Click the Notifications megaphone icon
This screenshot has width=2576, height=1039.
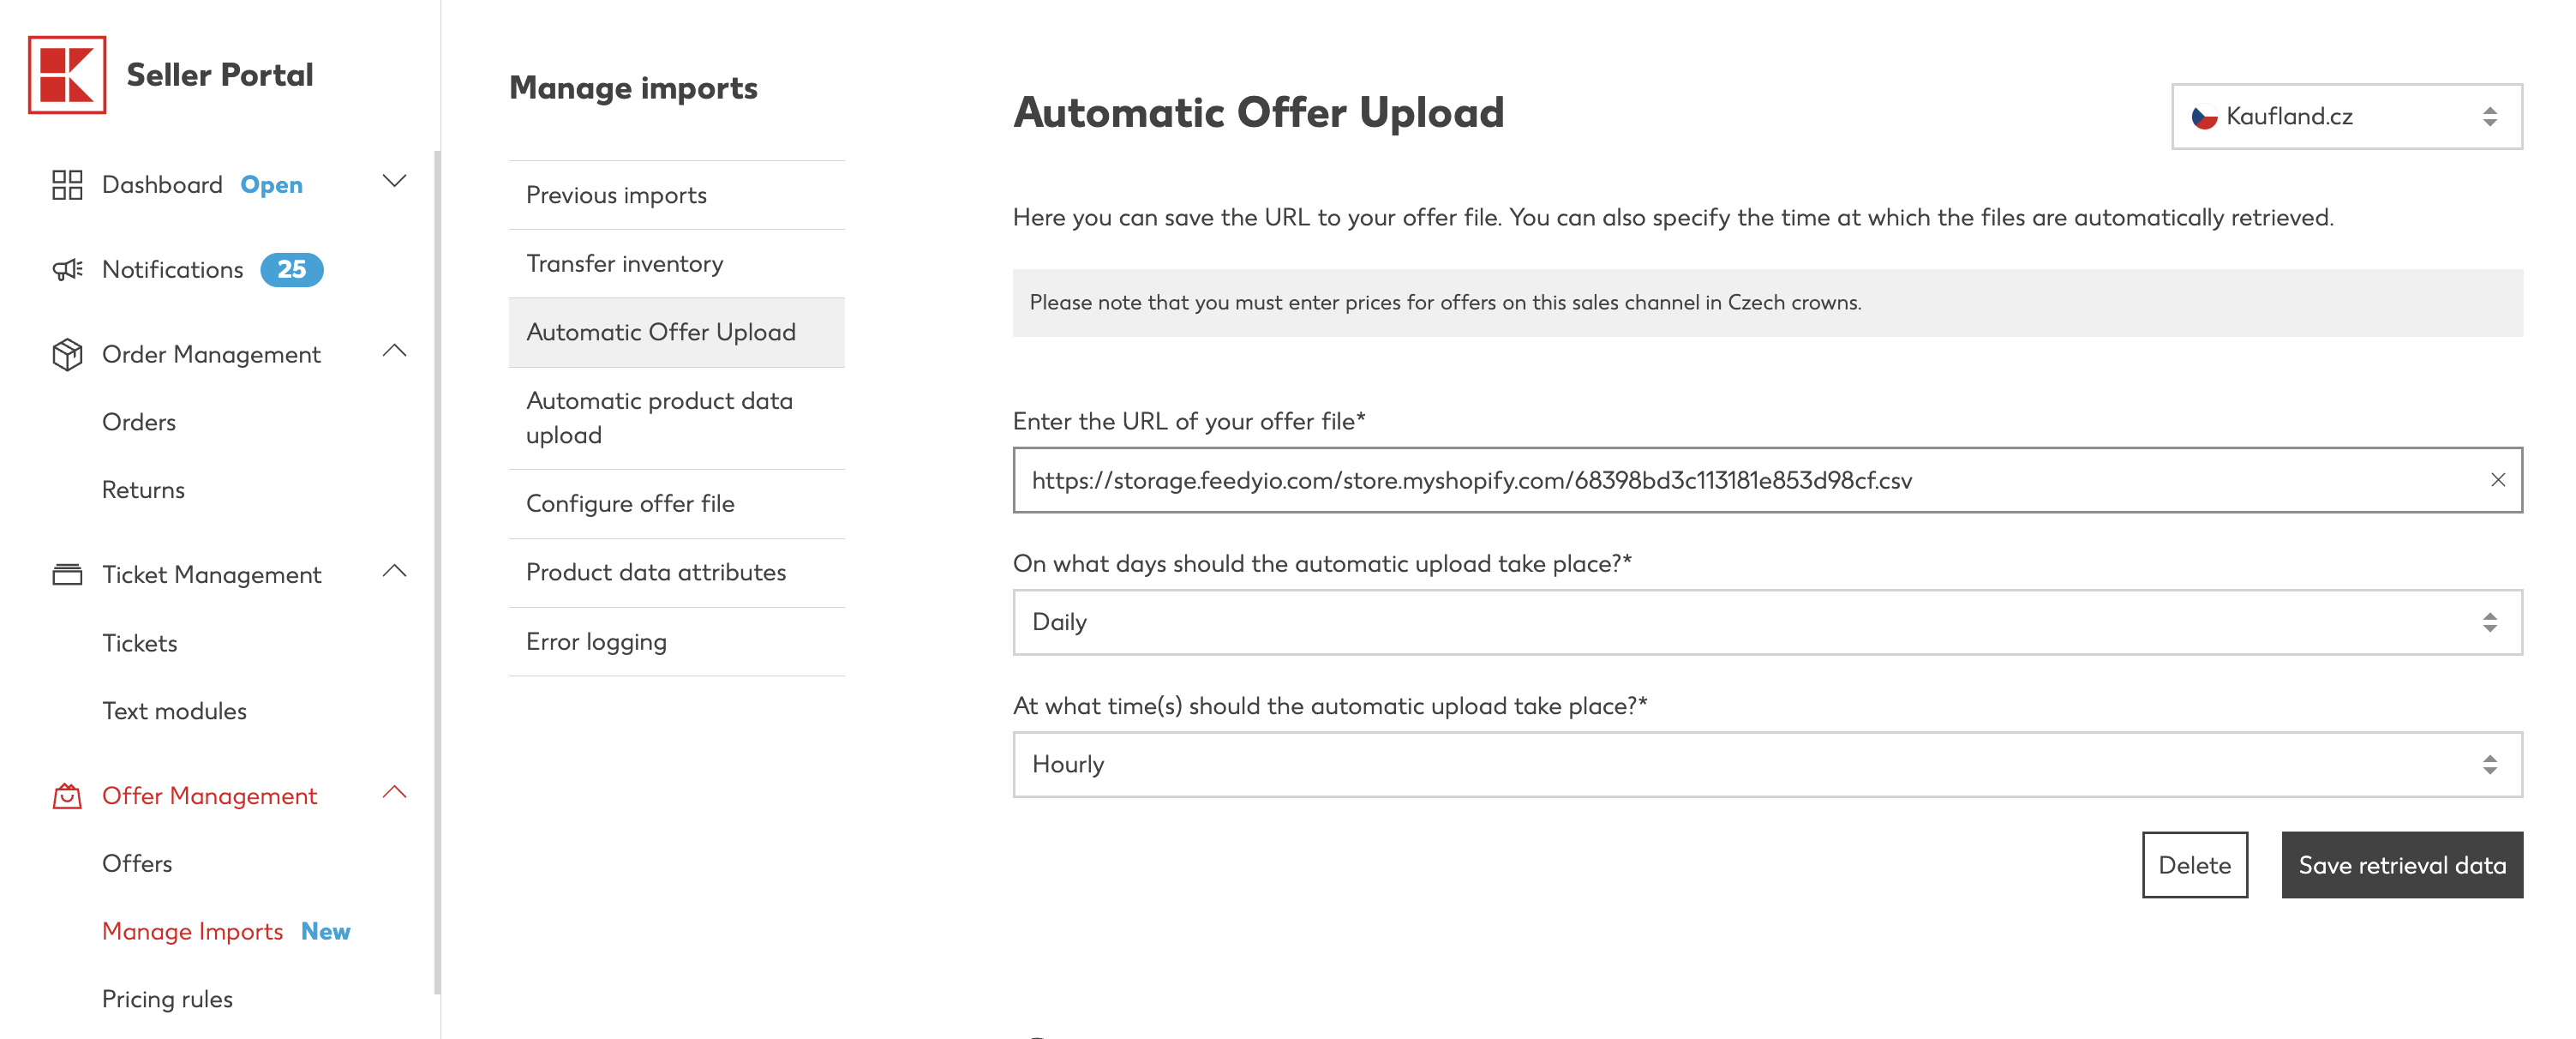coord(67,270)
